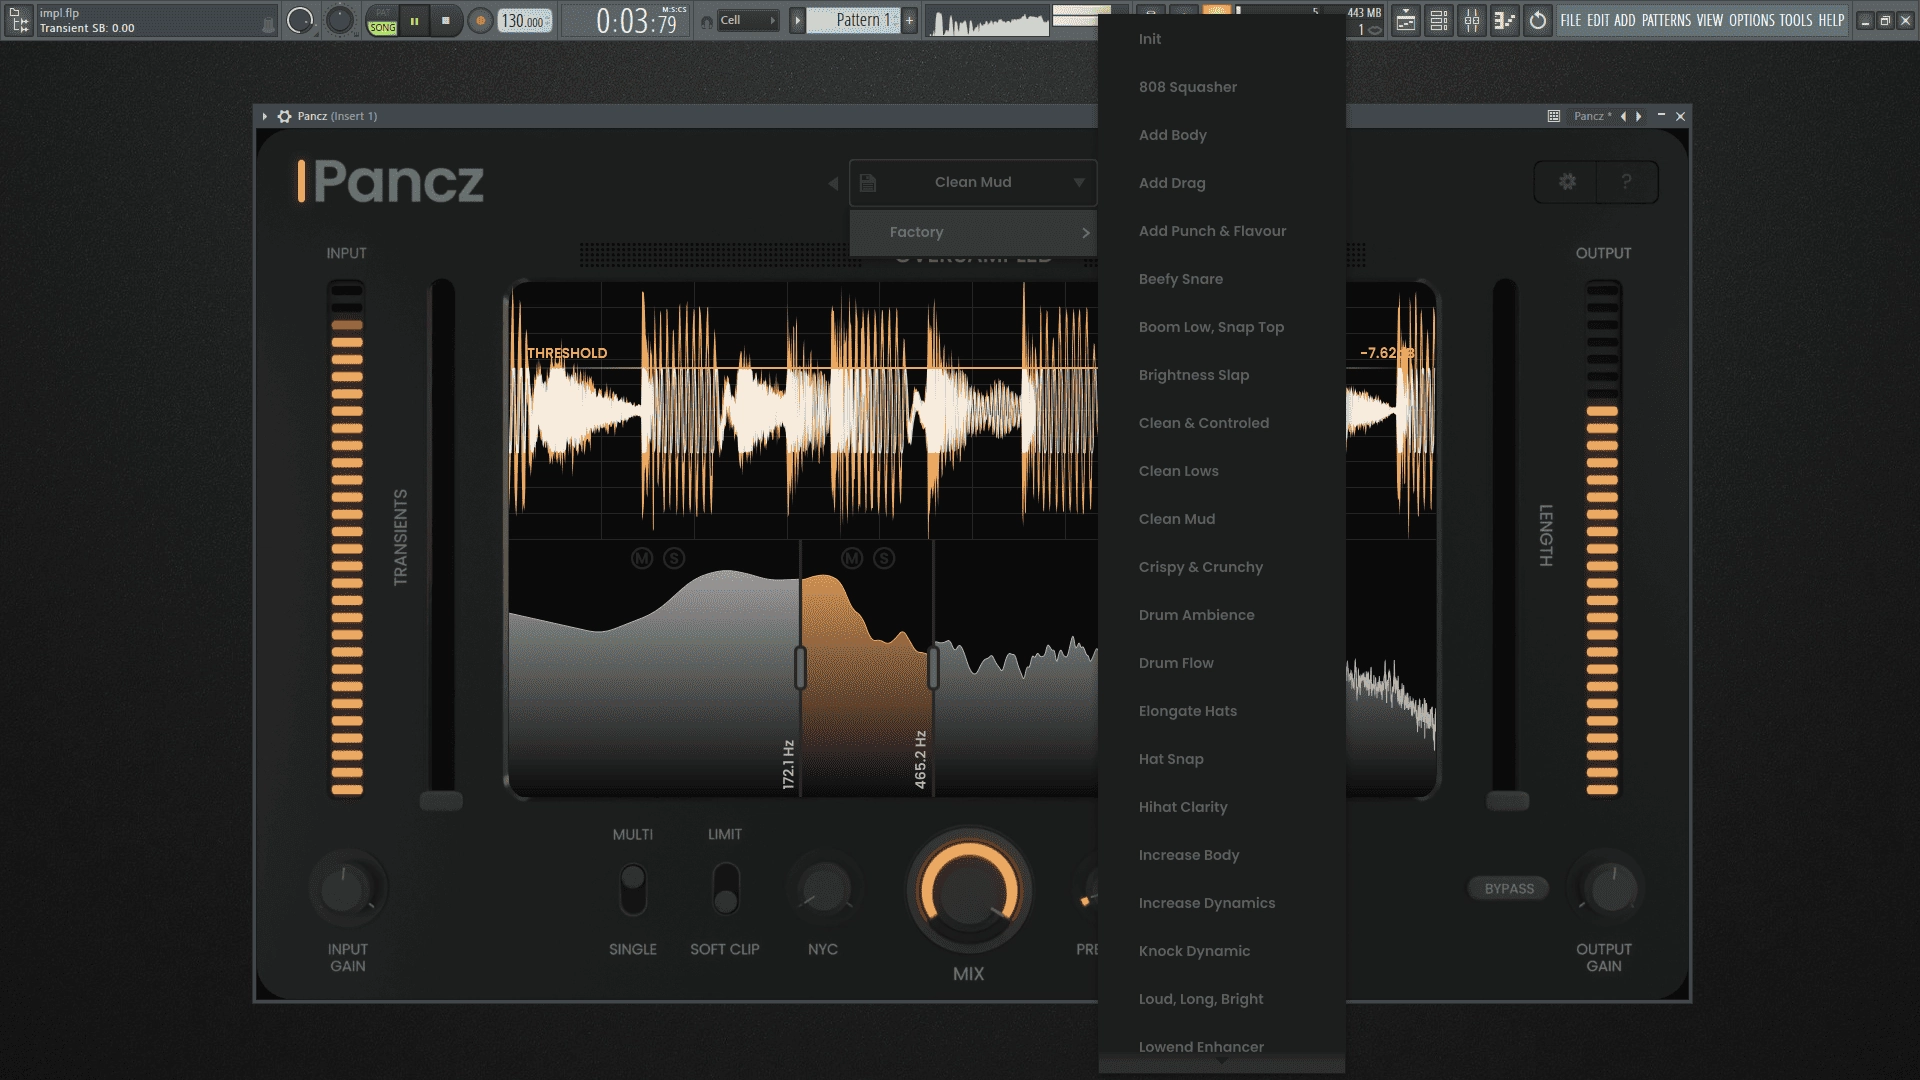Mute the low band (first M button)
The height and width of the screenshot is (1080, 1920).
tap(642, 558)
